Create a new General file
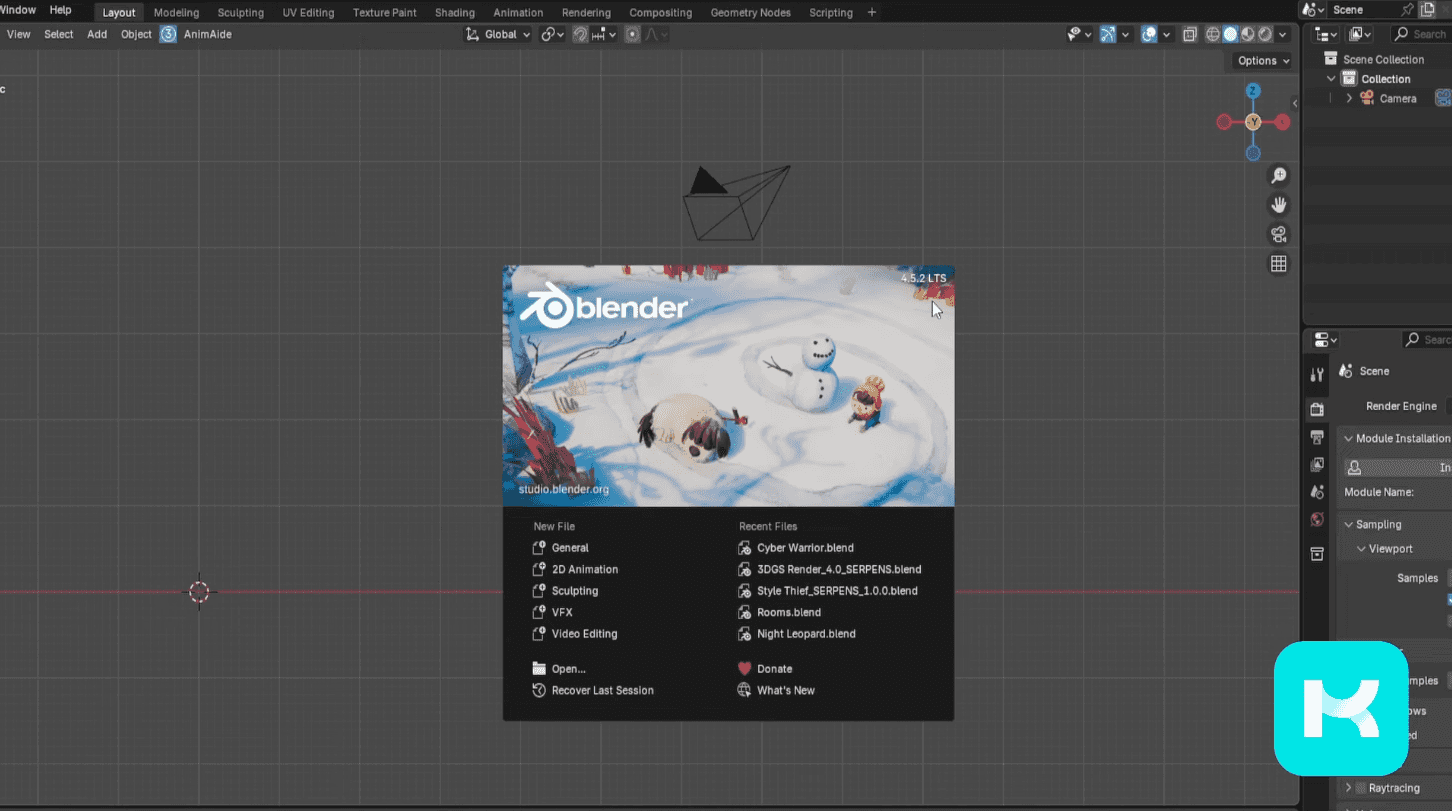The width and height of the screenshot is (1452, 811). click(570, 548)
